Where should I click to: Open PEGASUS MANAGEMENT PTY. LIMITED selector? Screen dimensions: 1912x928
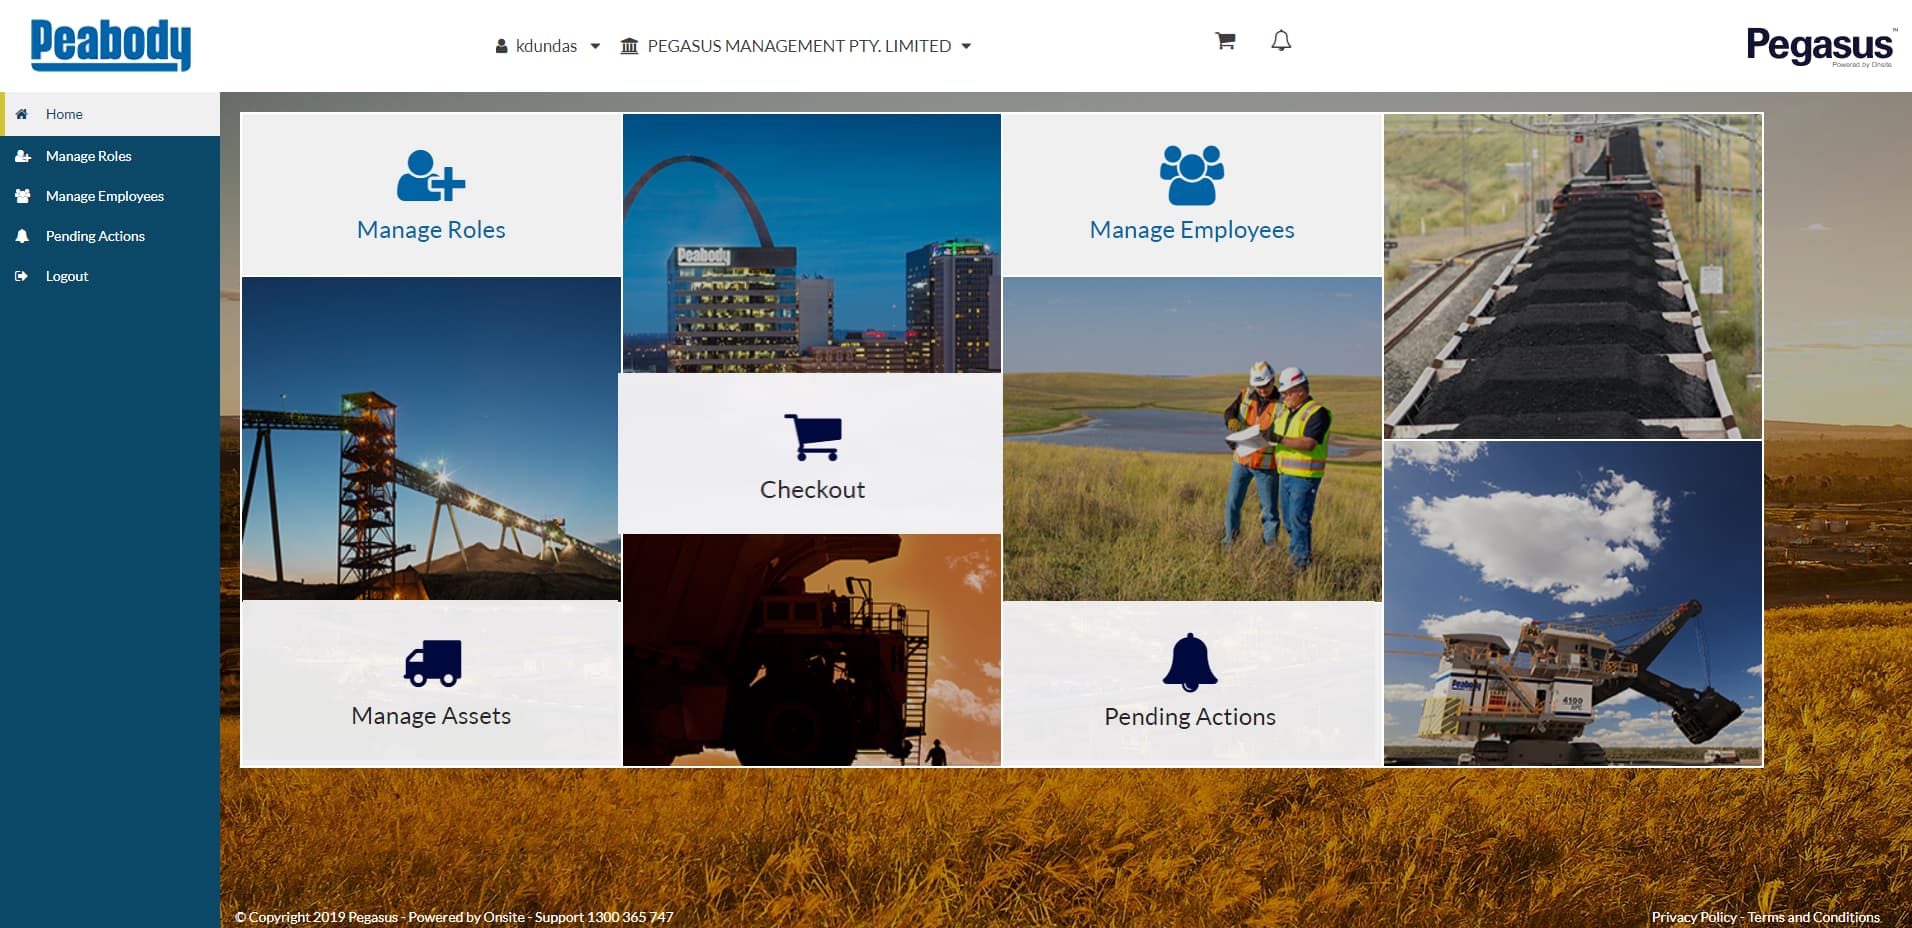tap(796, 46)
